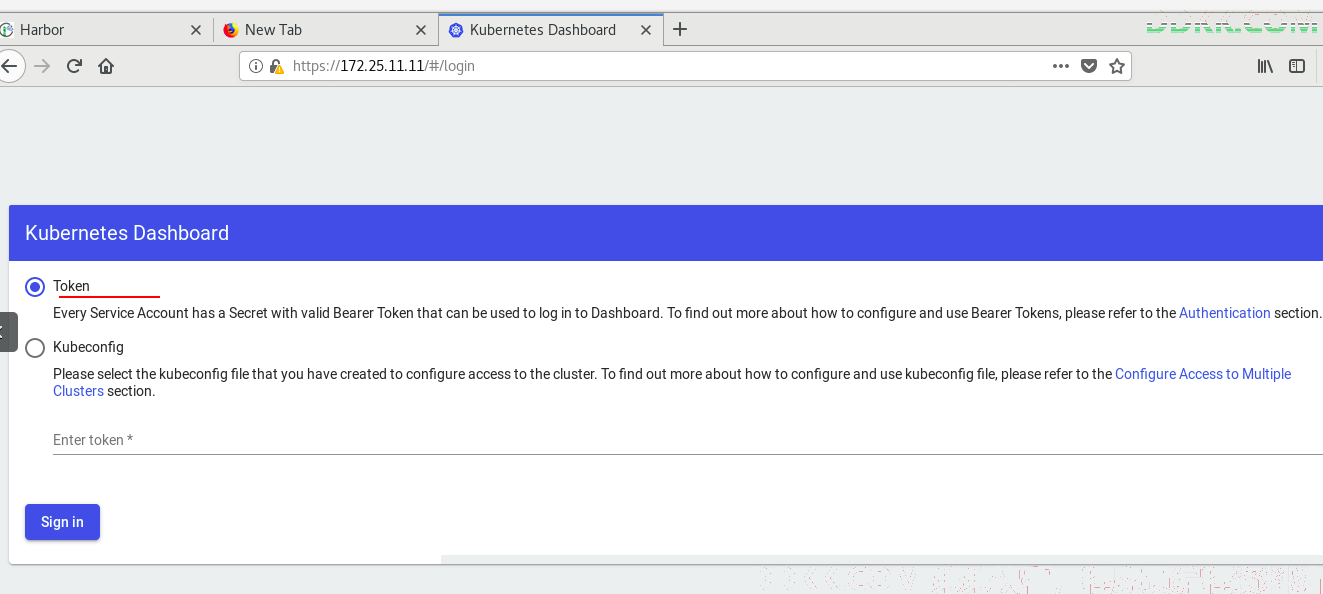Click the Kubernetes favicon on the active tab
Image resolution: width=1323 pixels, height=594 pixels.
tap(456, 30)
